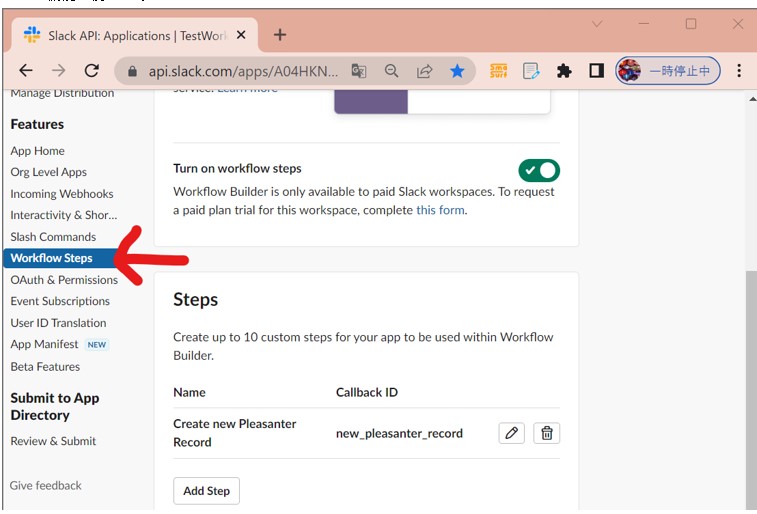The image size is (757, 514).
Task: Open the profile avatar button
Action: click(668, 71)
